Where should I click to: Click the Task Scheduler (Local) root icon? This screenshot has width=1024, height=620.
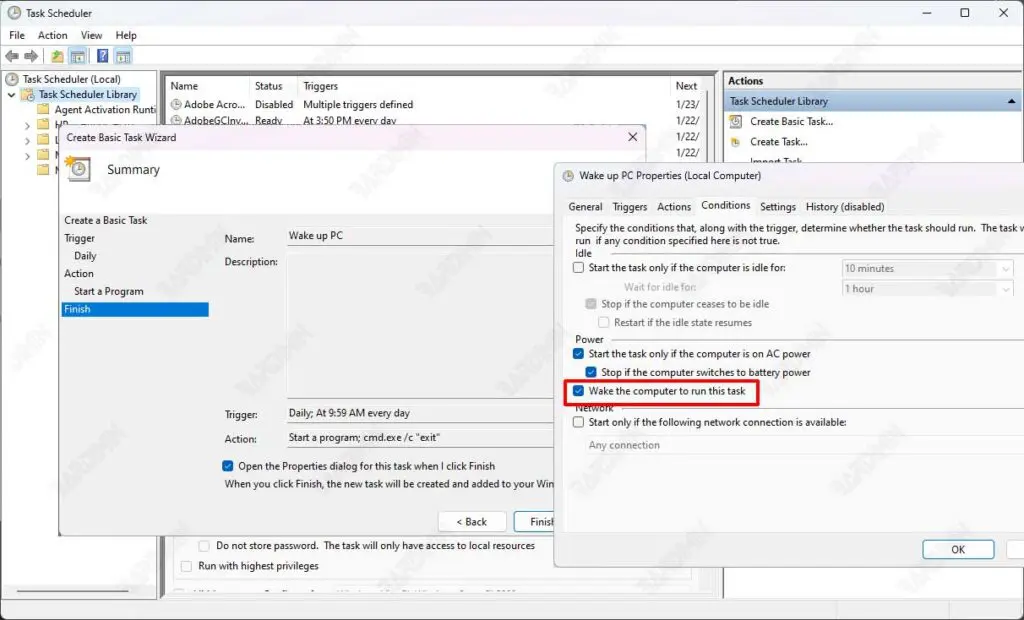tap(12, 79)
